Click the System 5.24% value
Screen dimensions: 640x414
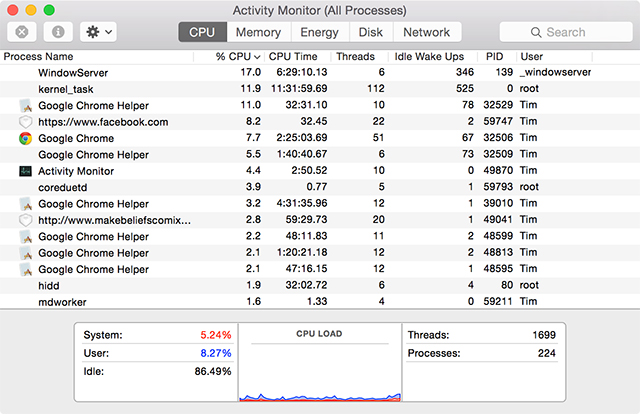(x=216, y=335)
